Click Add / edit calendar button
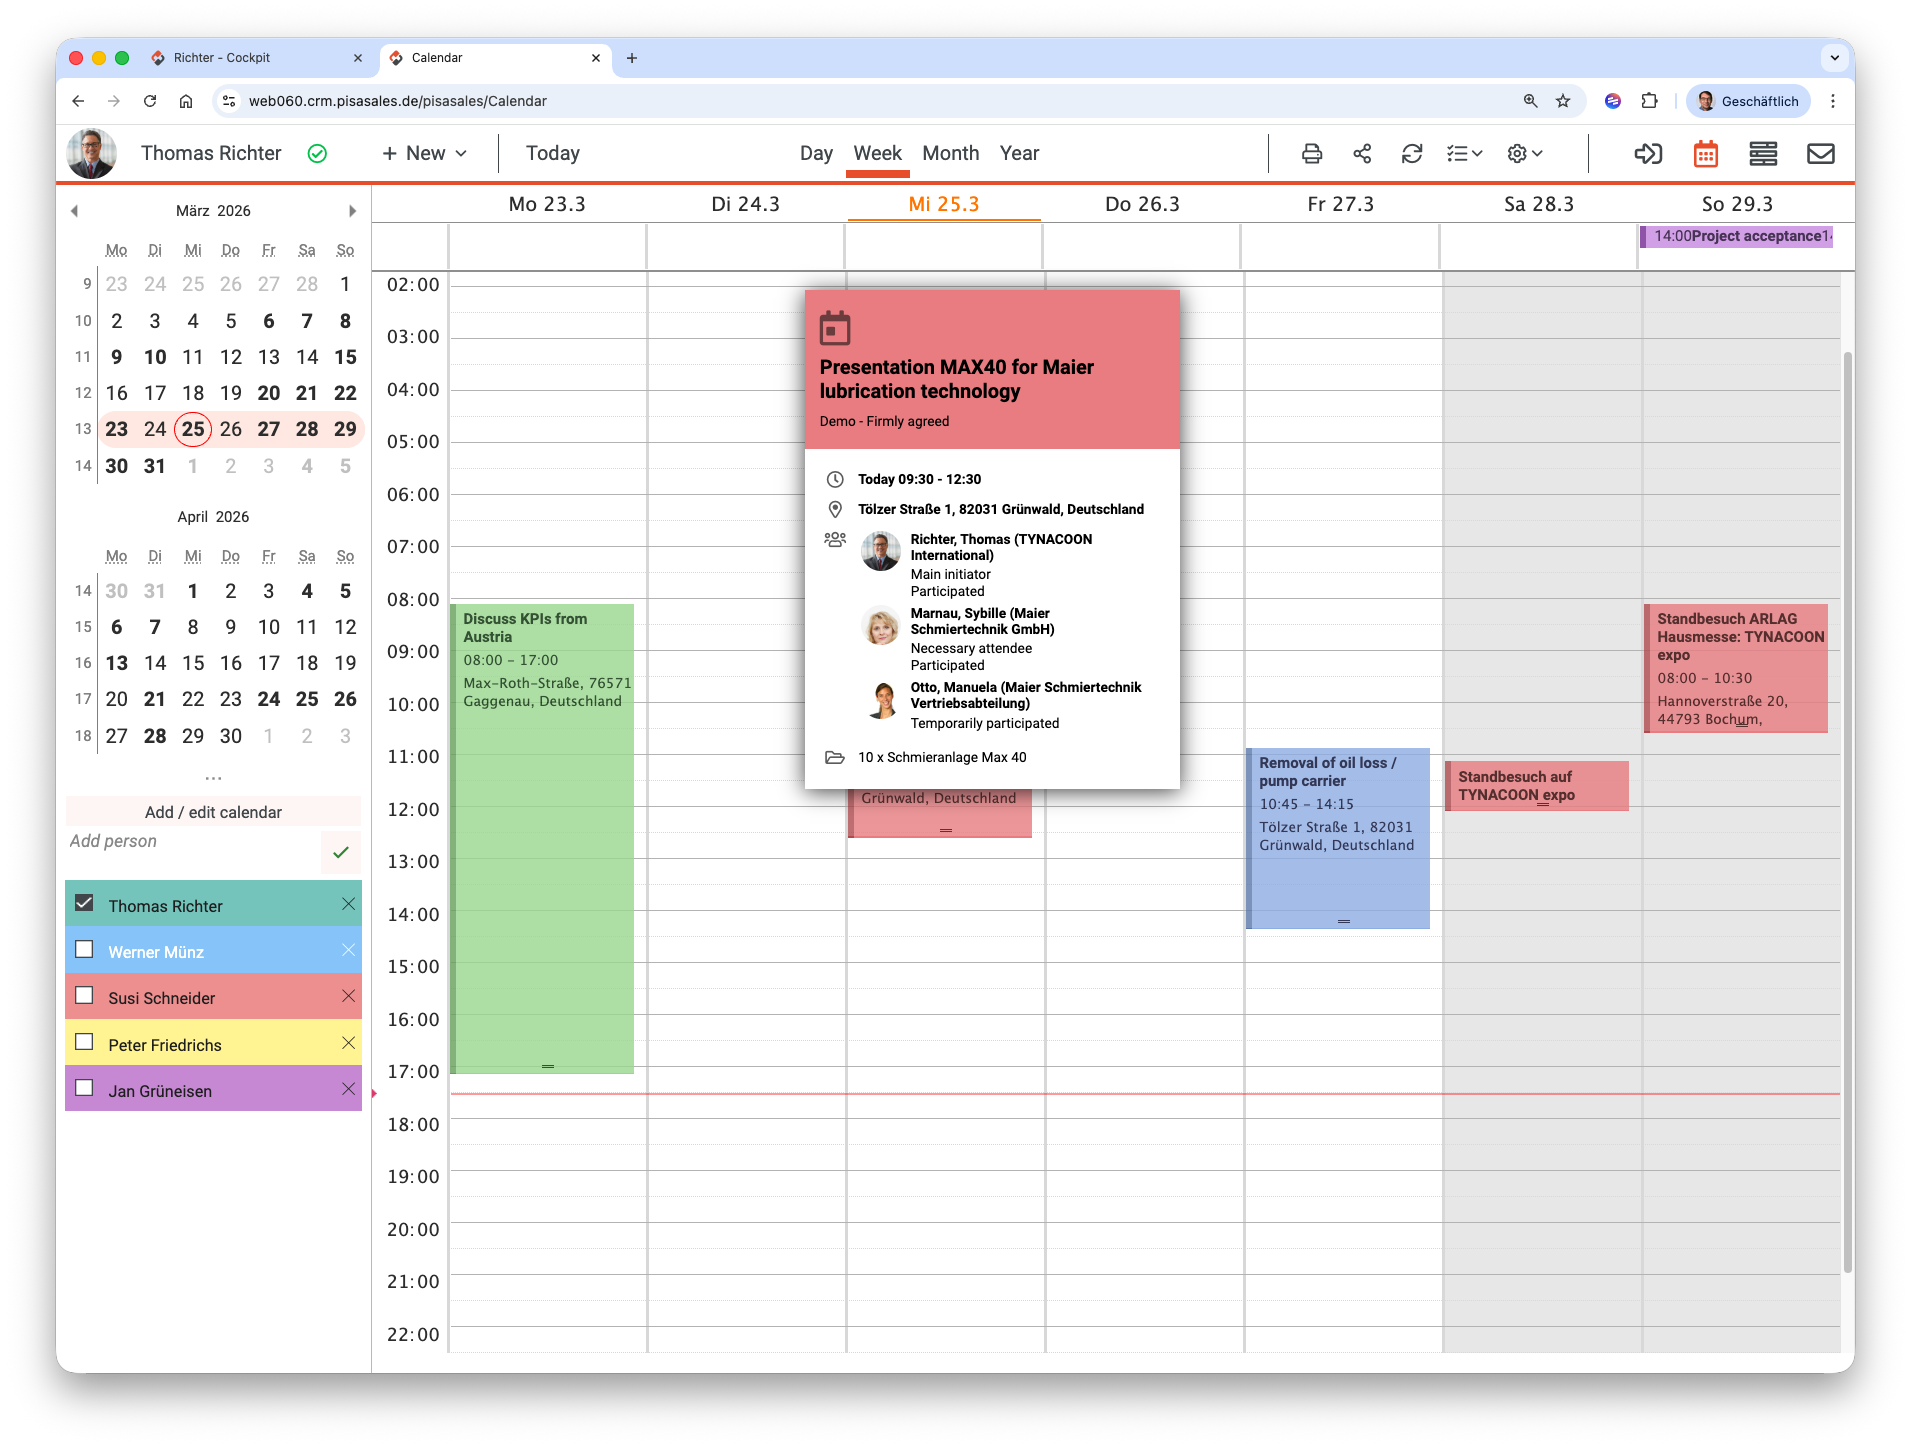1911x1447 pixels. tap(213, 812)
